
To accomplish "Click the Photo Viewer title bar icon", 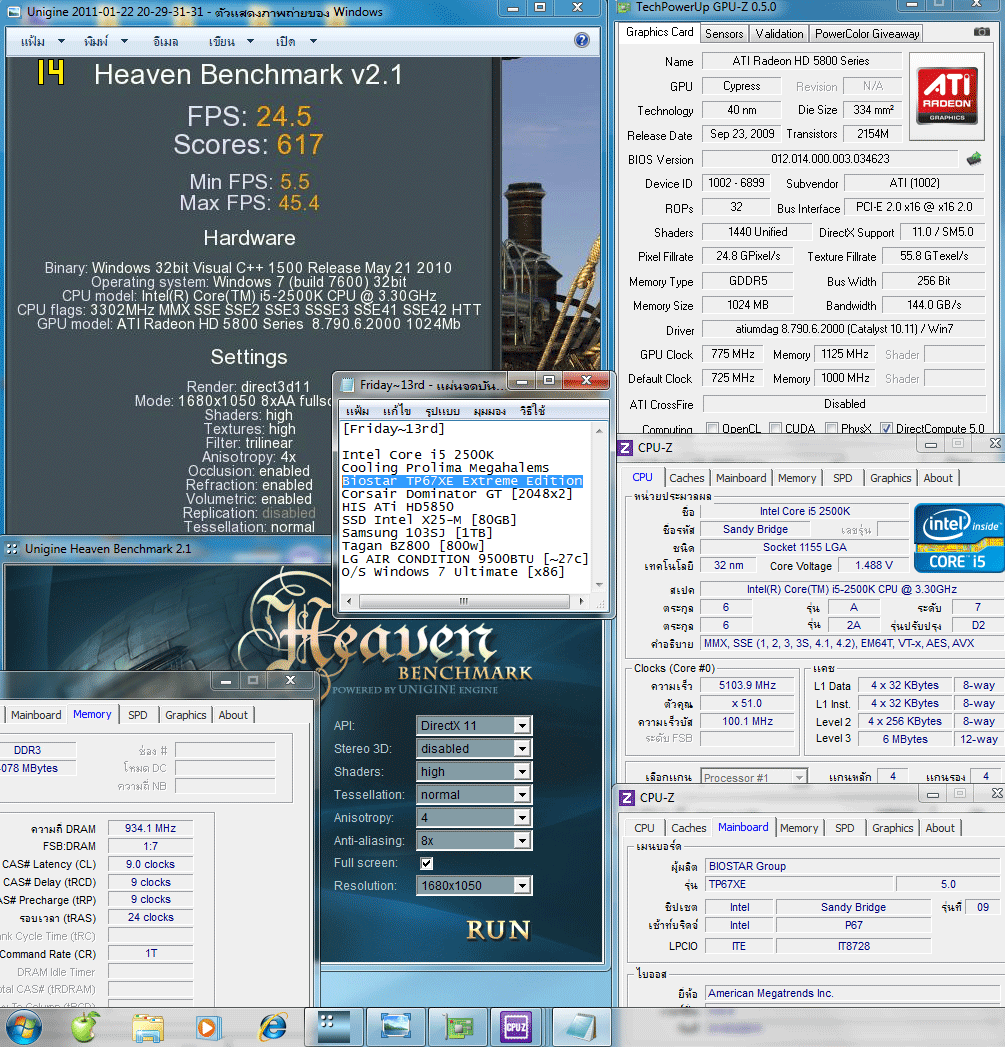I will 13,11.
